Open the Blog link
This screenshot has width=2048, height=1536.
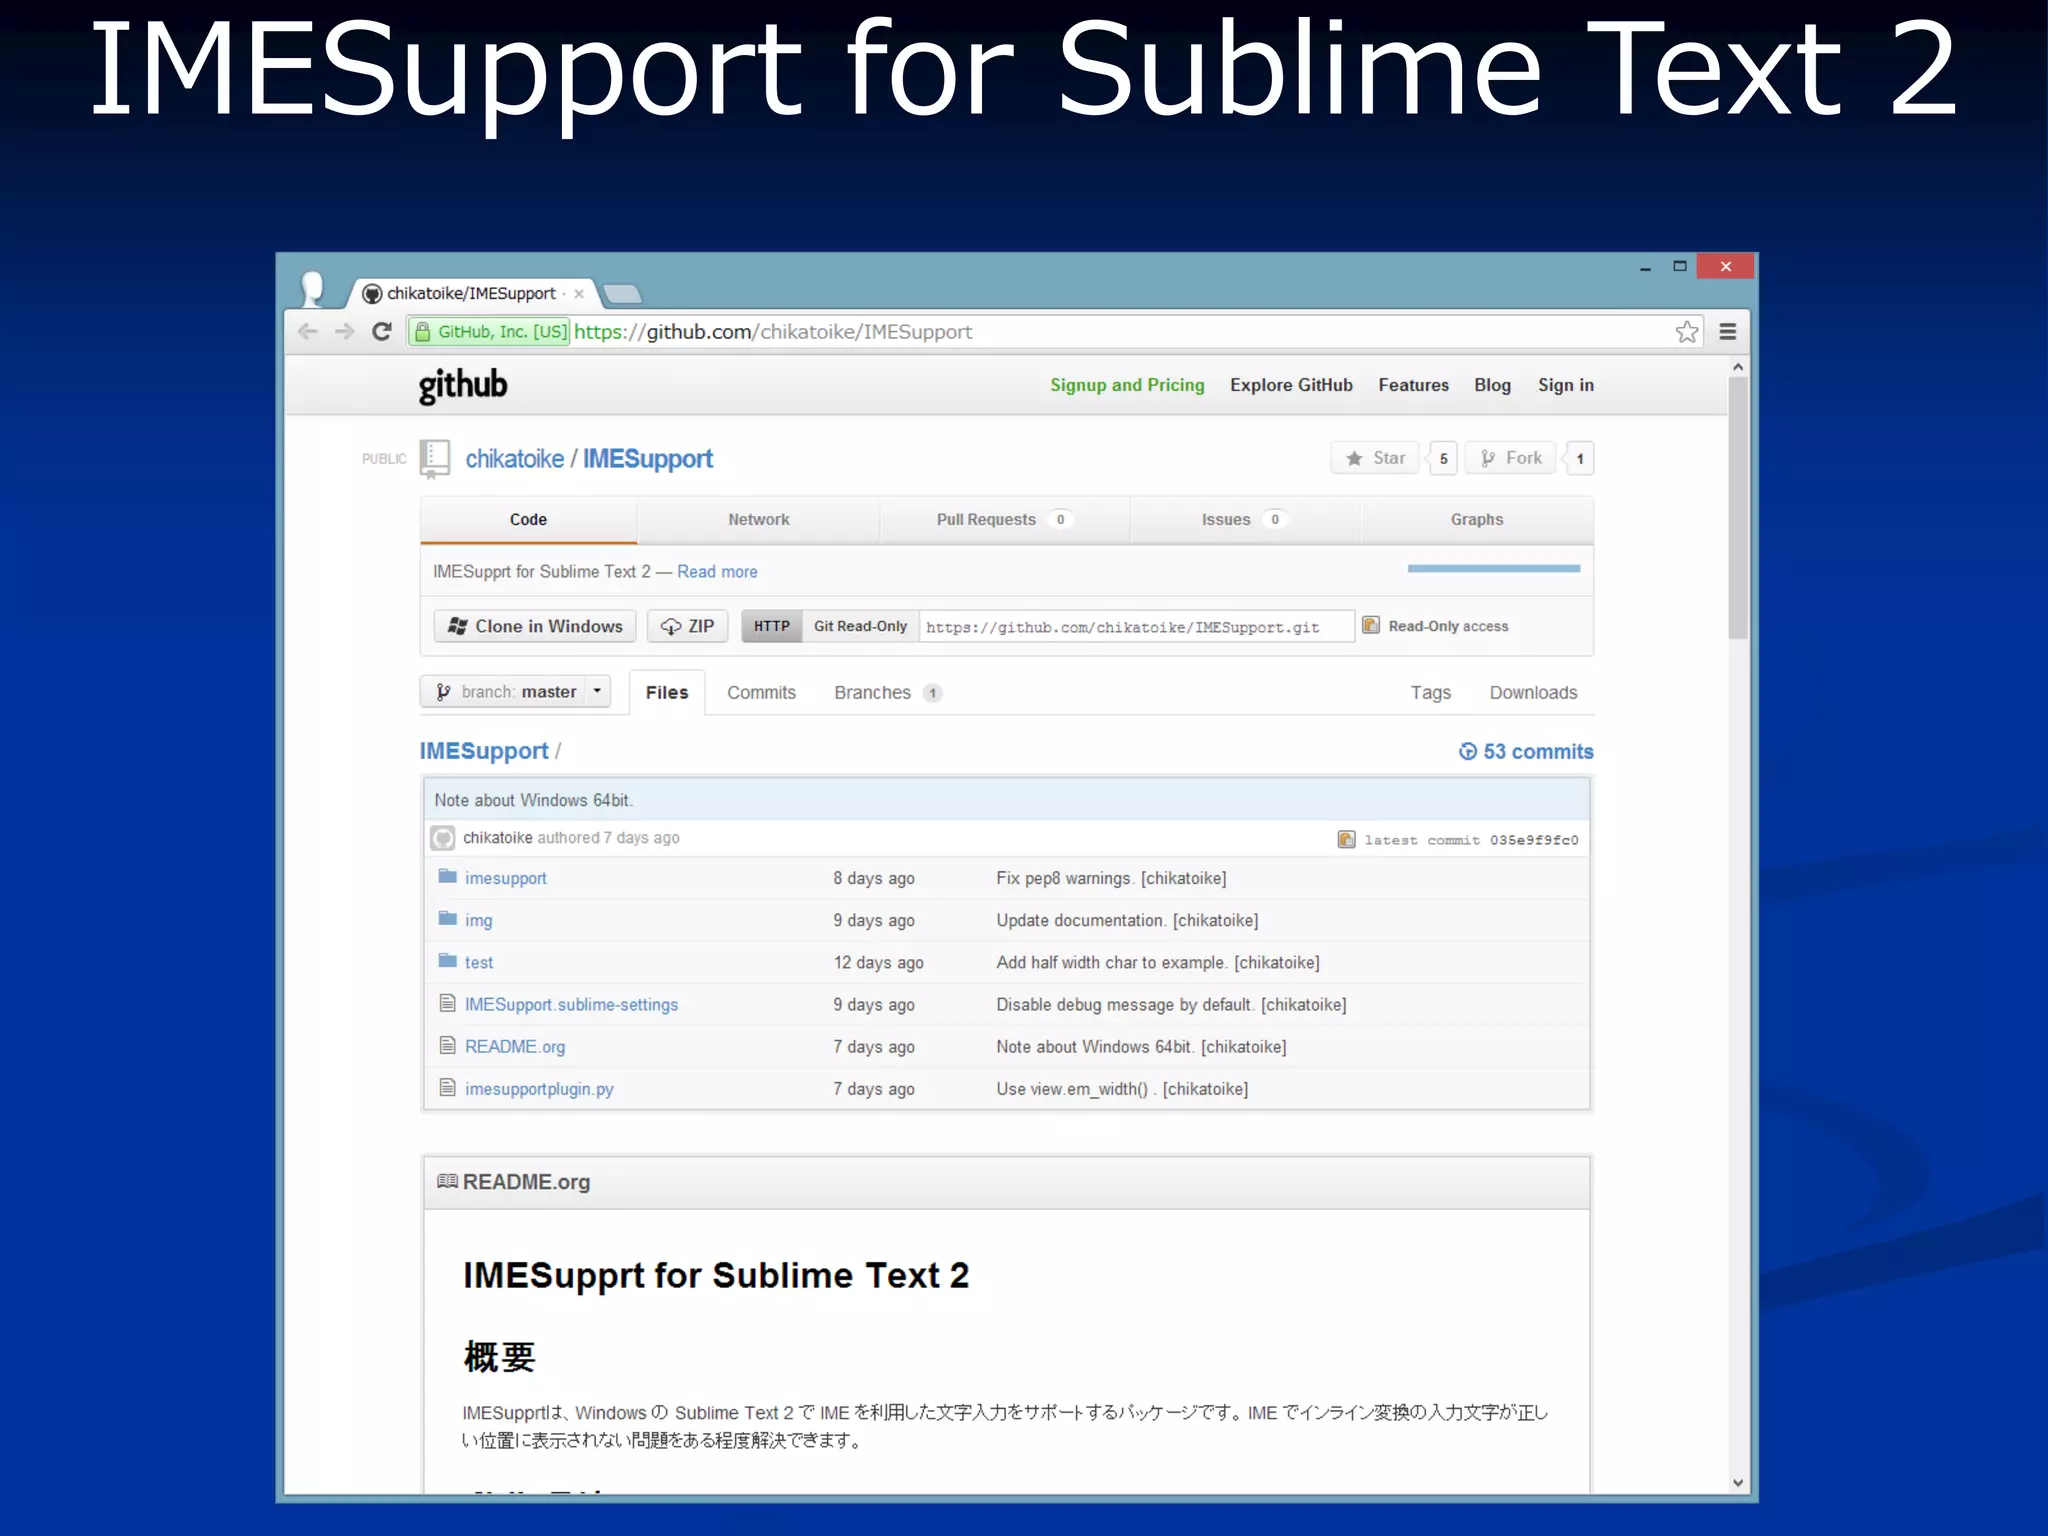tap(1492, 386)
